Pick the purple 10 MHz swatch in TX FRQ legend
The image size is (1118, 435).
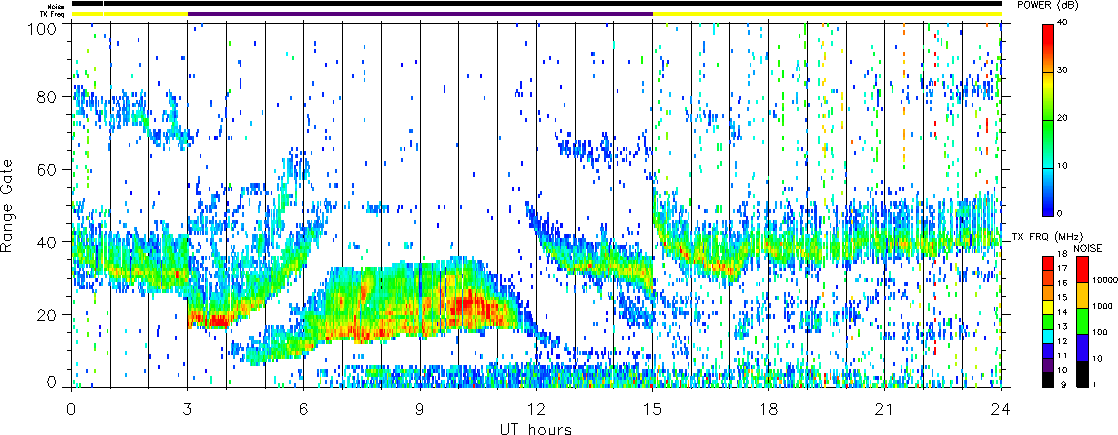[x=1048, y=364]
